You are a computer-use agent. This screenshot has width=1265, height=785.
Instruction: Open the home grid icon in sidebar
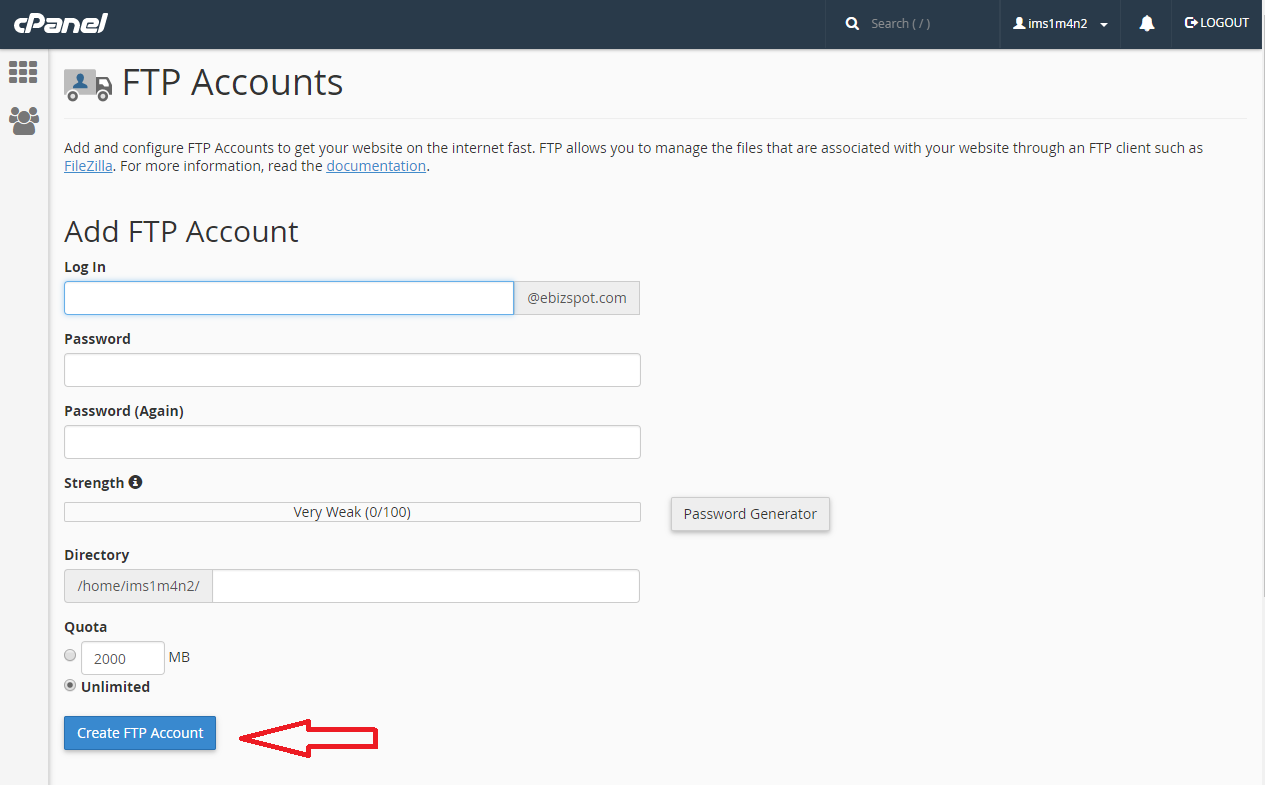(x=23, y=72)
